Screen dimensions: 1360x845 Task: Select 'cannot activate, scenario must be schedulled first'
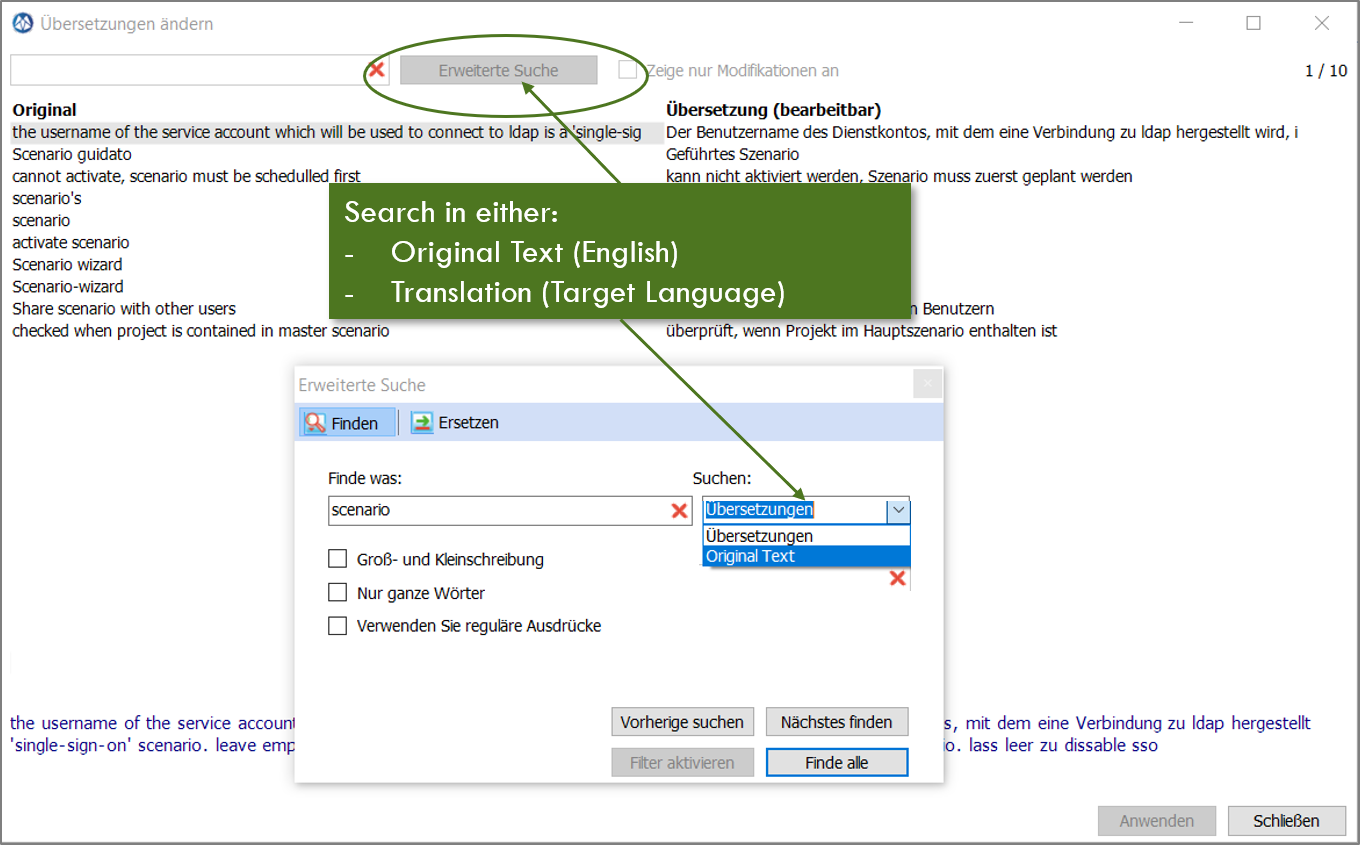pos(186,176)
